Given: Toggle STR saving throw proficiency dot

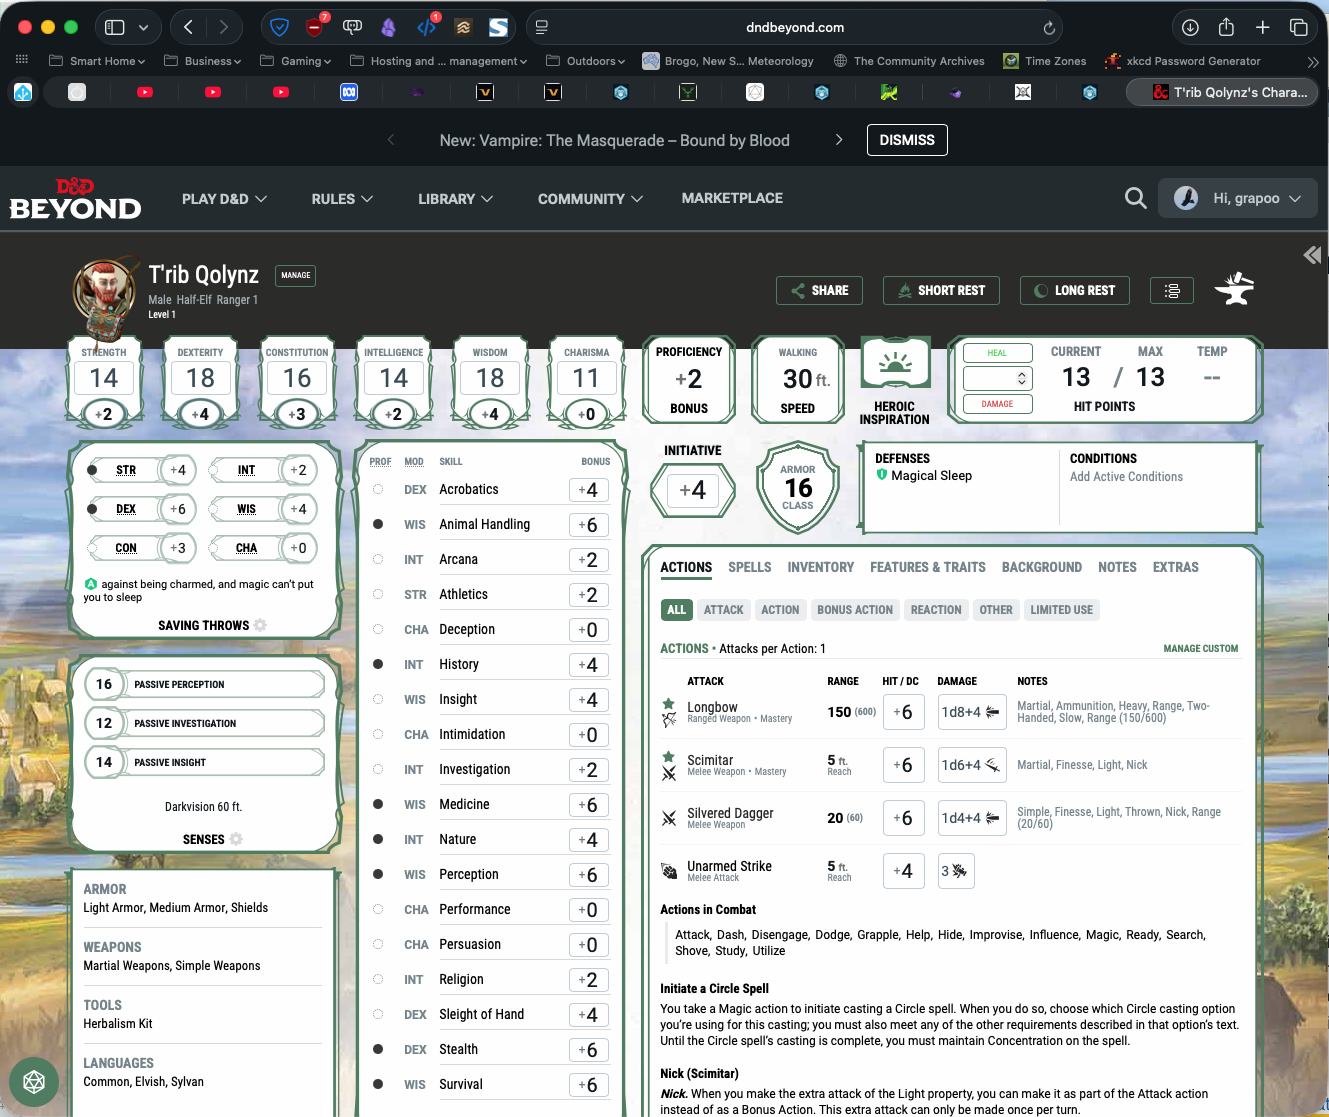Looking at the screenshot, I should click(92, 470).
